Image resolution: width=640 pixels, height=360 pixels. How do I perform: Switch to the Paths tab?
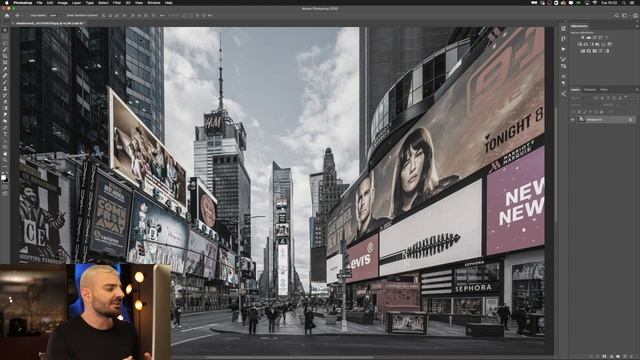pyautogui.click(x=604, y=89)
